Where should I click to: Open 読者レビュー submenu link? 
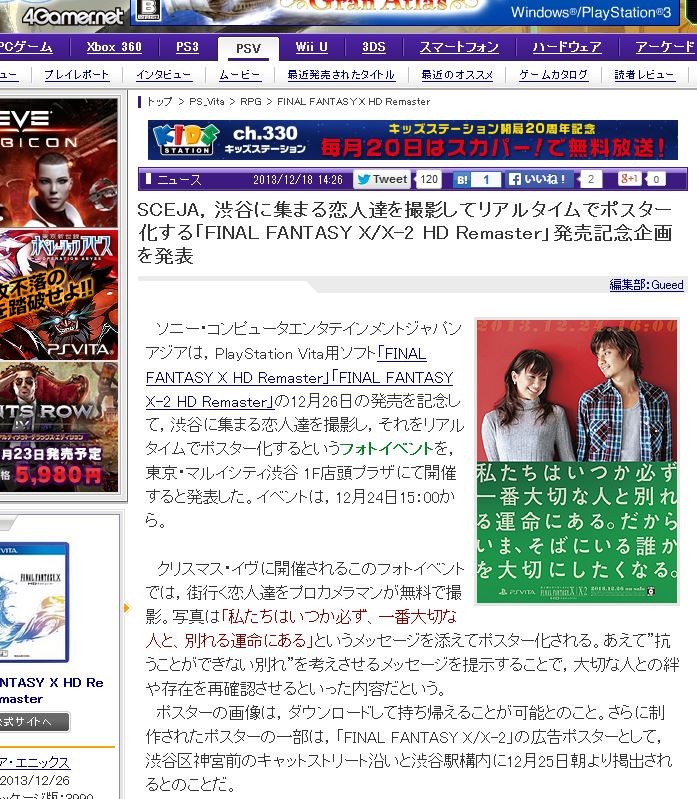(644, 75)
